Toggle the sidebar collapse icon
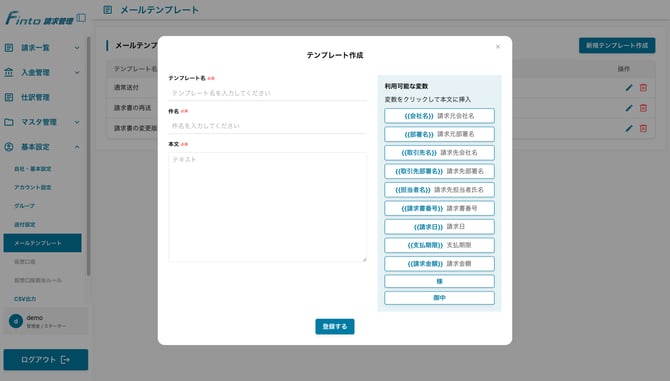The width and height of the screenshot is (670, 381). 81,18
